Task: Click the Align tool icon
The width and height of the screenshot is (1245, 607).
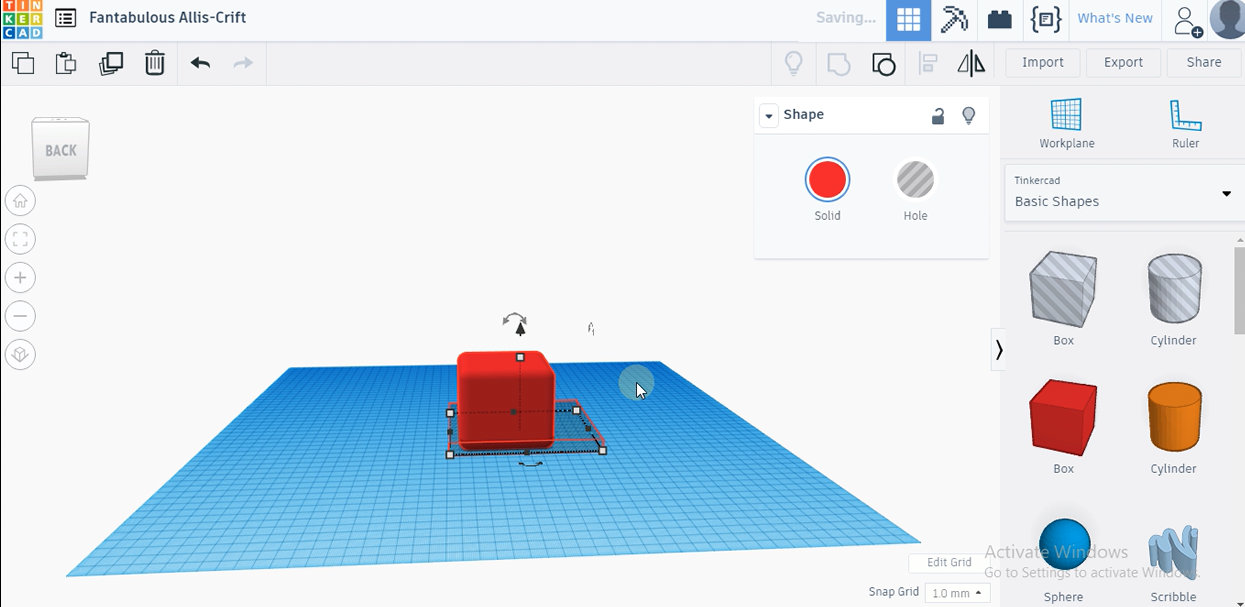Action: point(928,64)
